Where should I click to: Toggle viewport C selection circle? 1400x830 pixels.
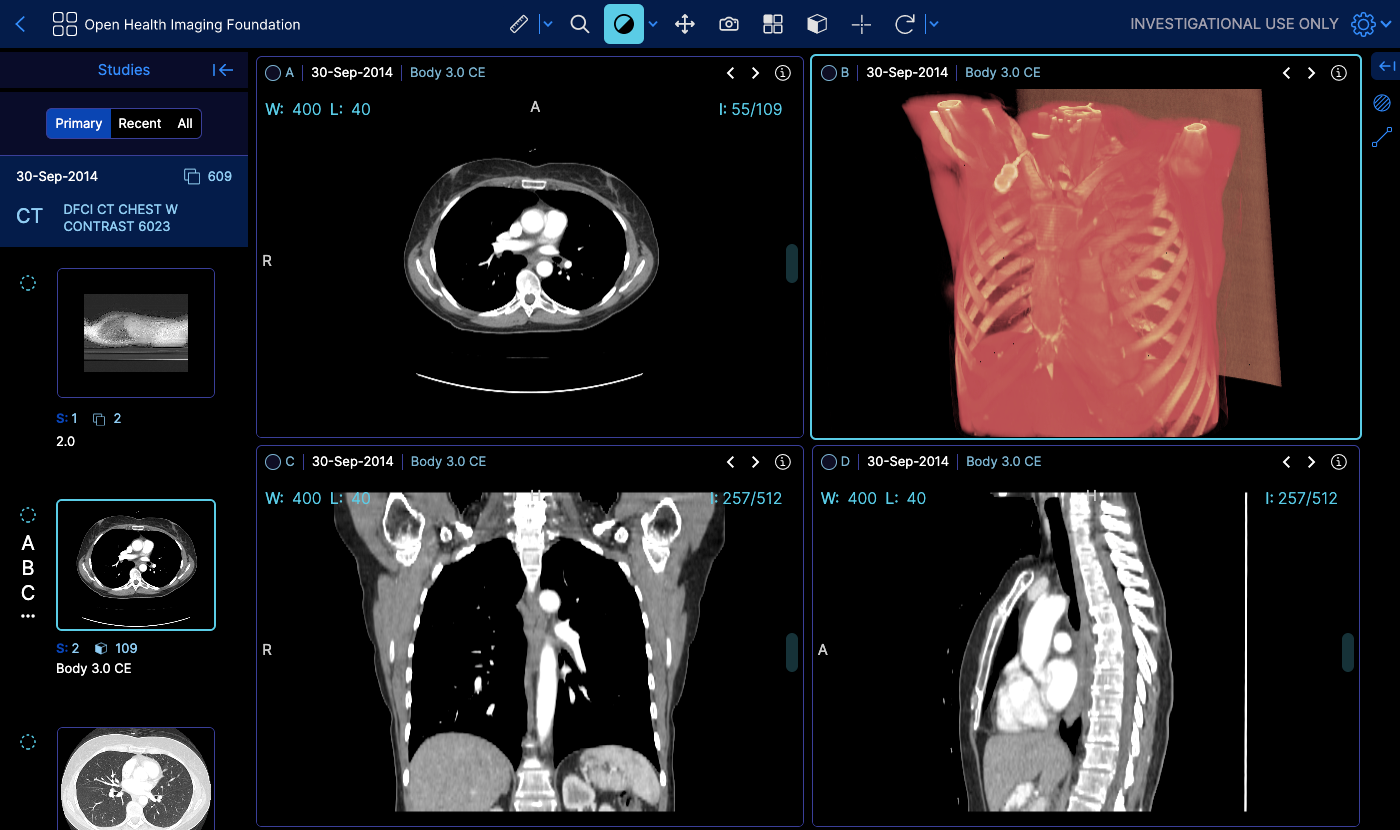[272, 462]
